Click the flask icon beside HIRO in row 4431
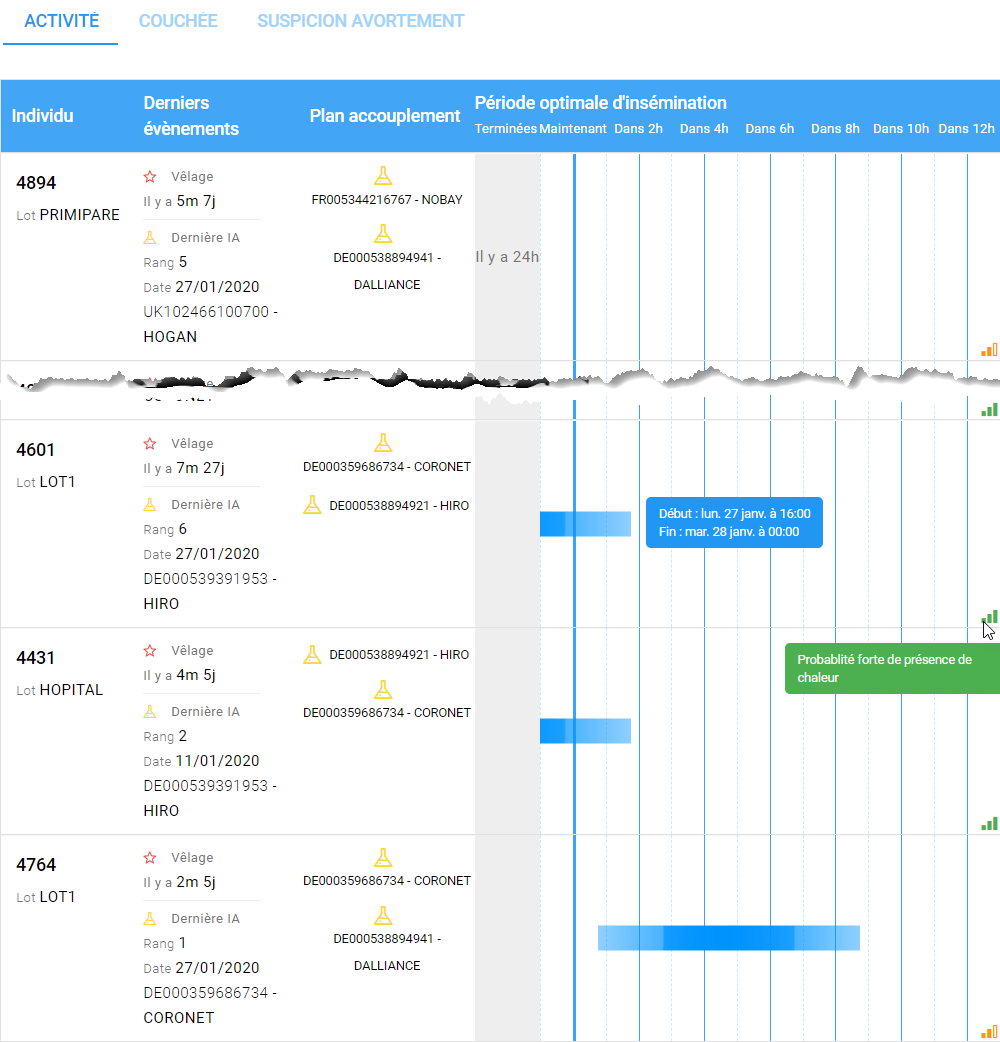 click(x=312, y=655)
